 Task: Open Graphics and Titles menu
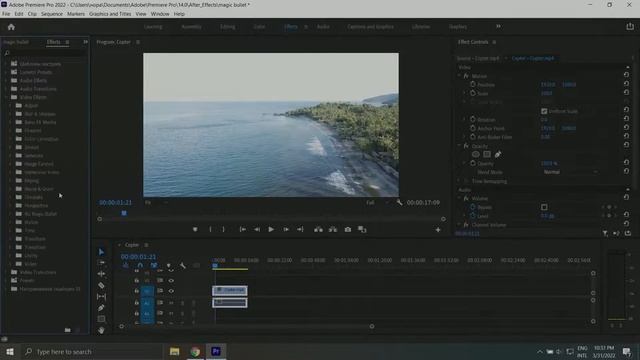[110, 14]
